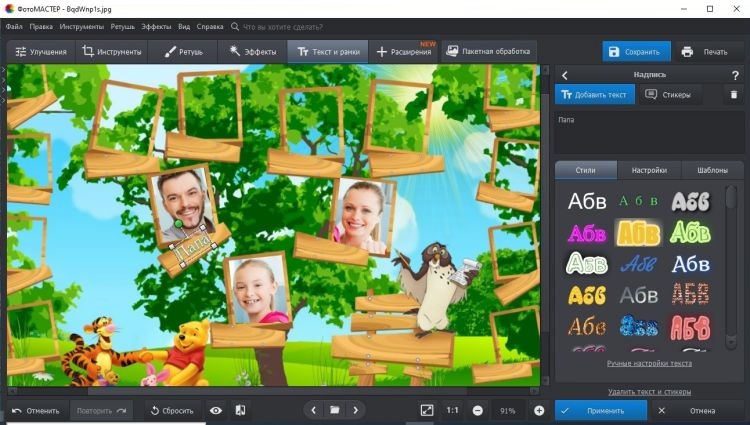The image size is (750, 425).
Task: Set zoom to 1:1 scale
Action: (x=452, y=410)
